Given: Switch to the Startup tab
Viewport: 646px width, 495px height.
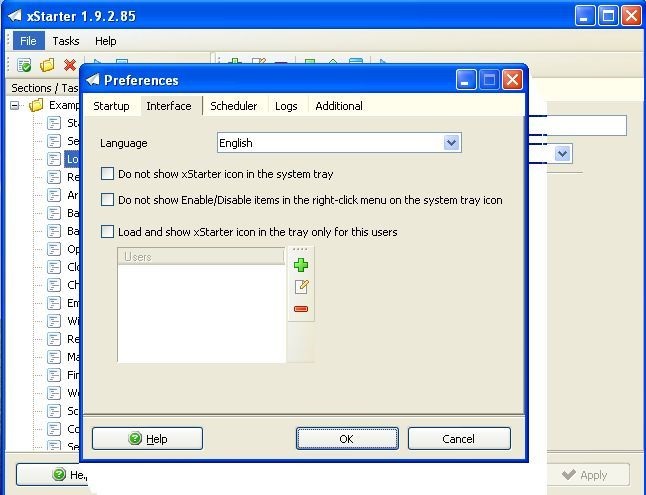Looking at the screenshot, I should pos(111,106).
